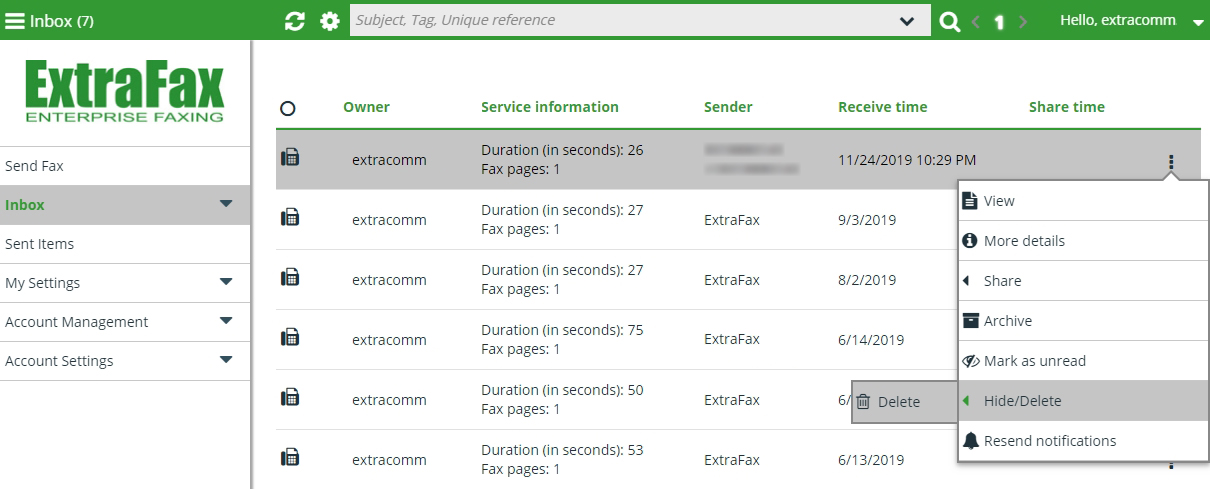
Task: Open user dropdown next to Hello, extracomm
Action: point(1199,22)
